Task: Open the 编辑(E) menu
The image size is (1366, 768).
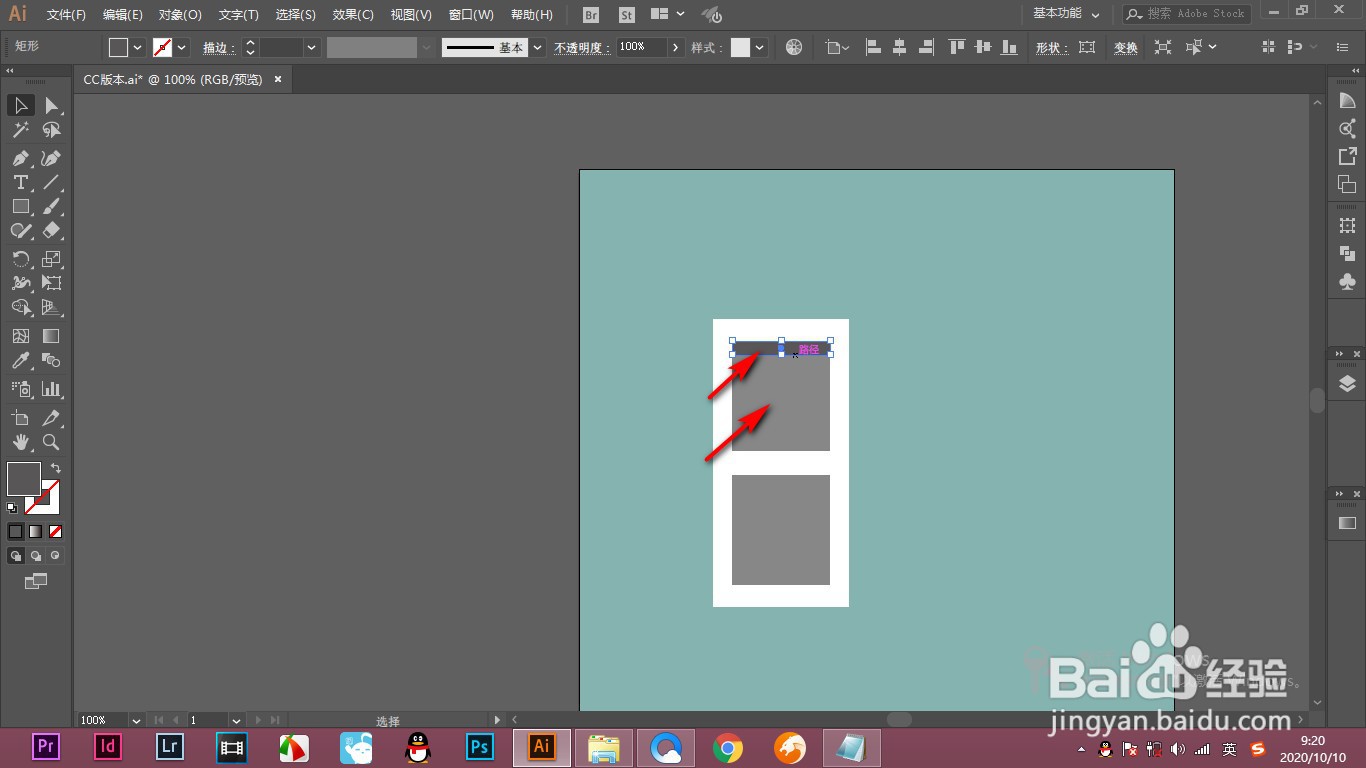Action: 123,15
